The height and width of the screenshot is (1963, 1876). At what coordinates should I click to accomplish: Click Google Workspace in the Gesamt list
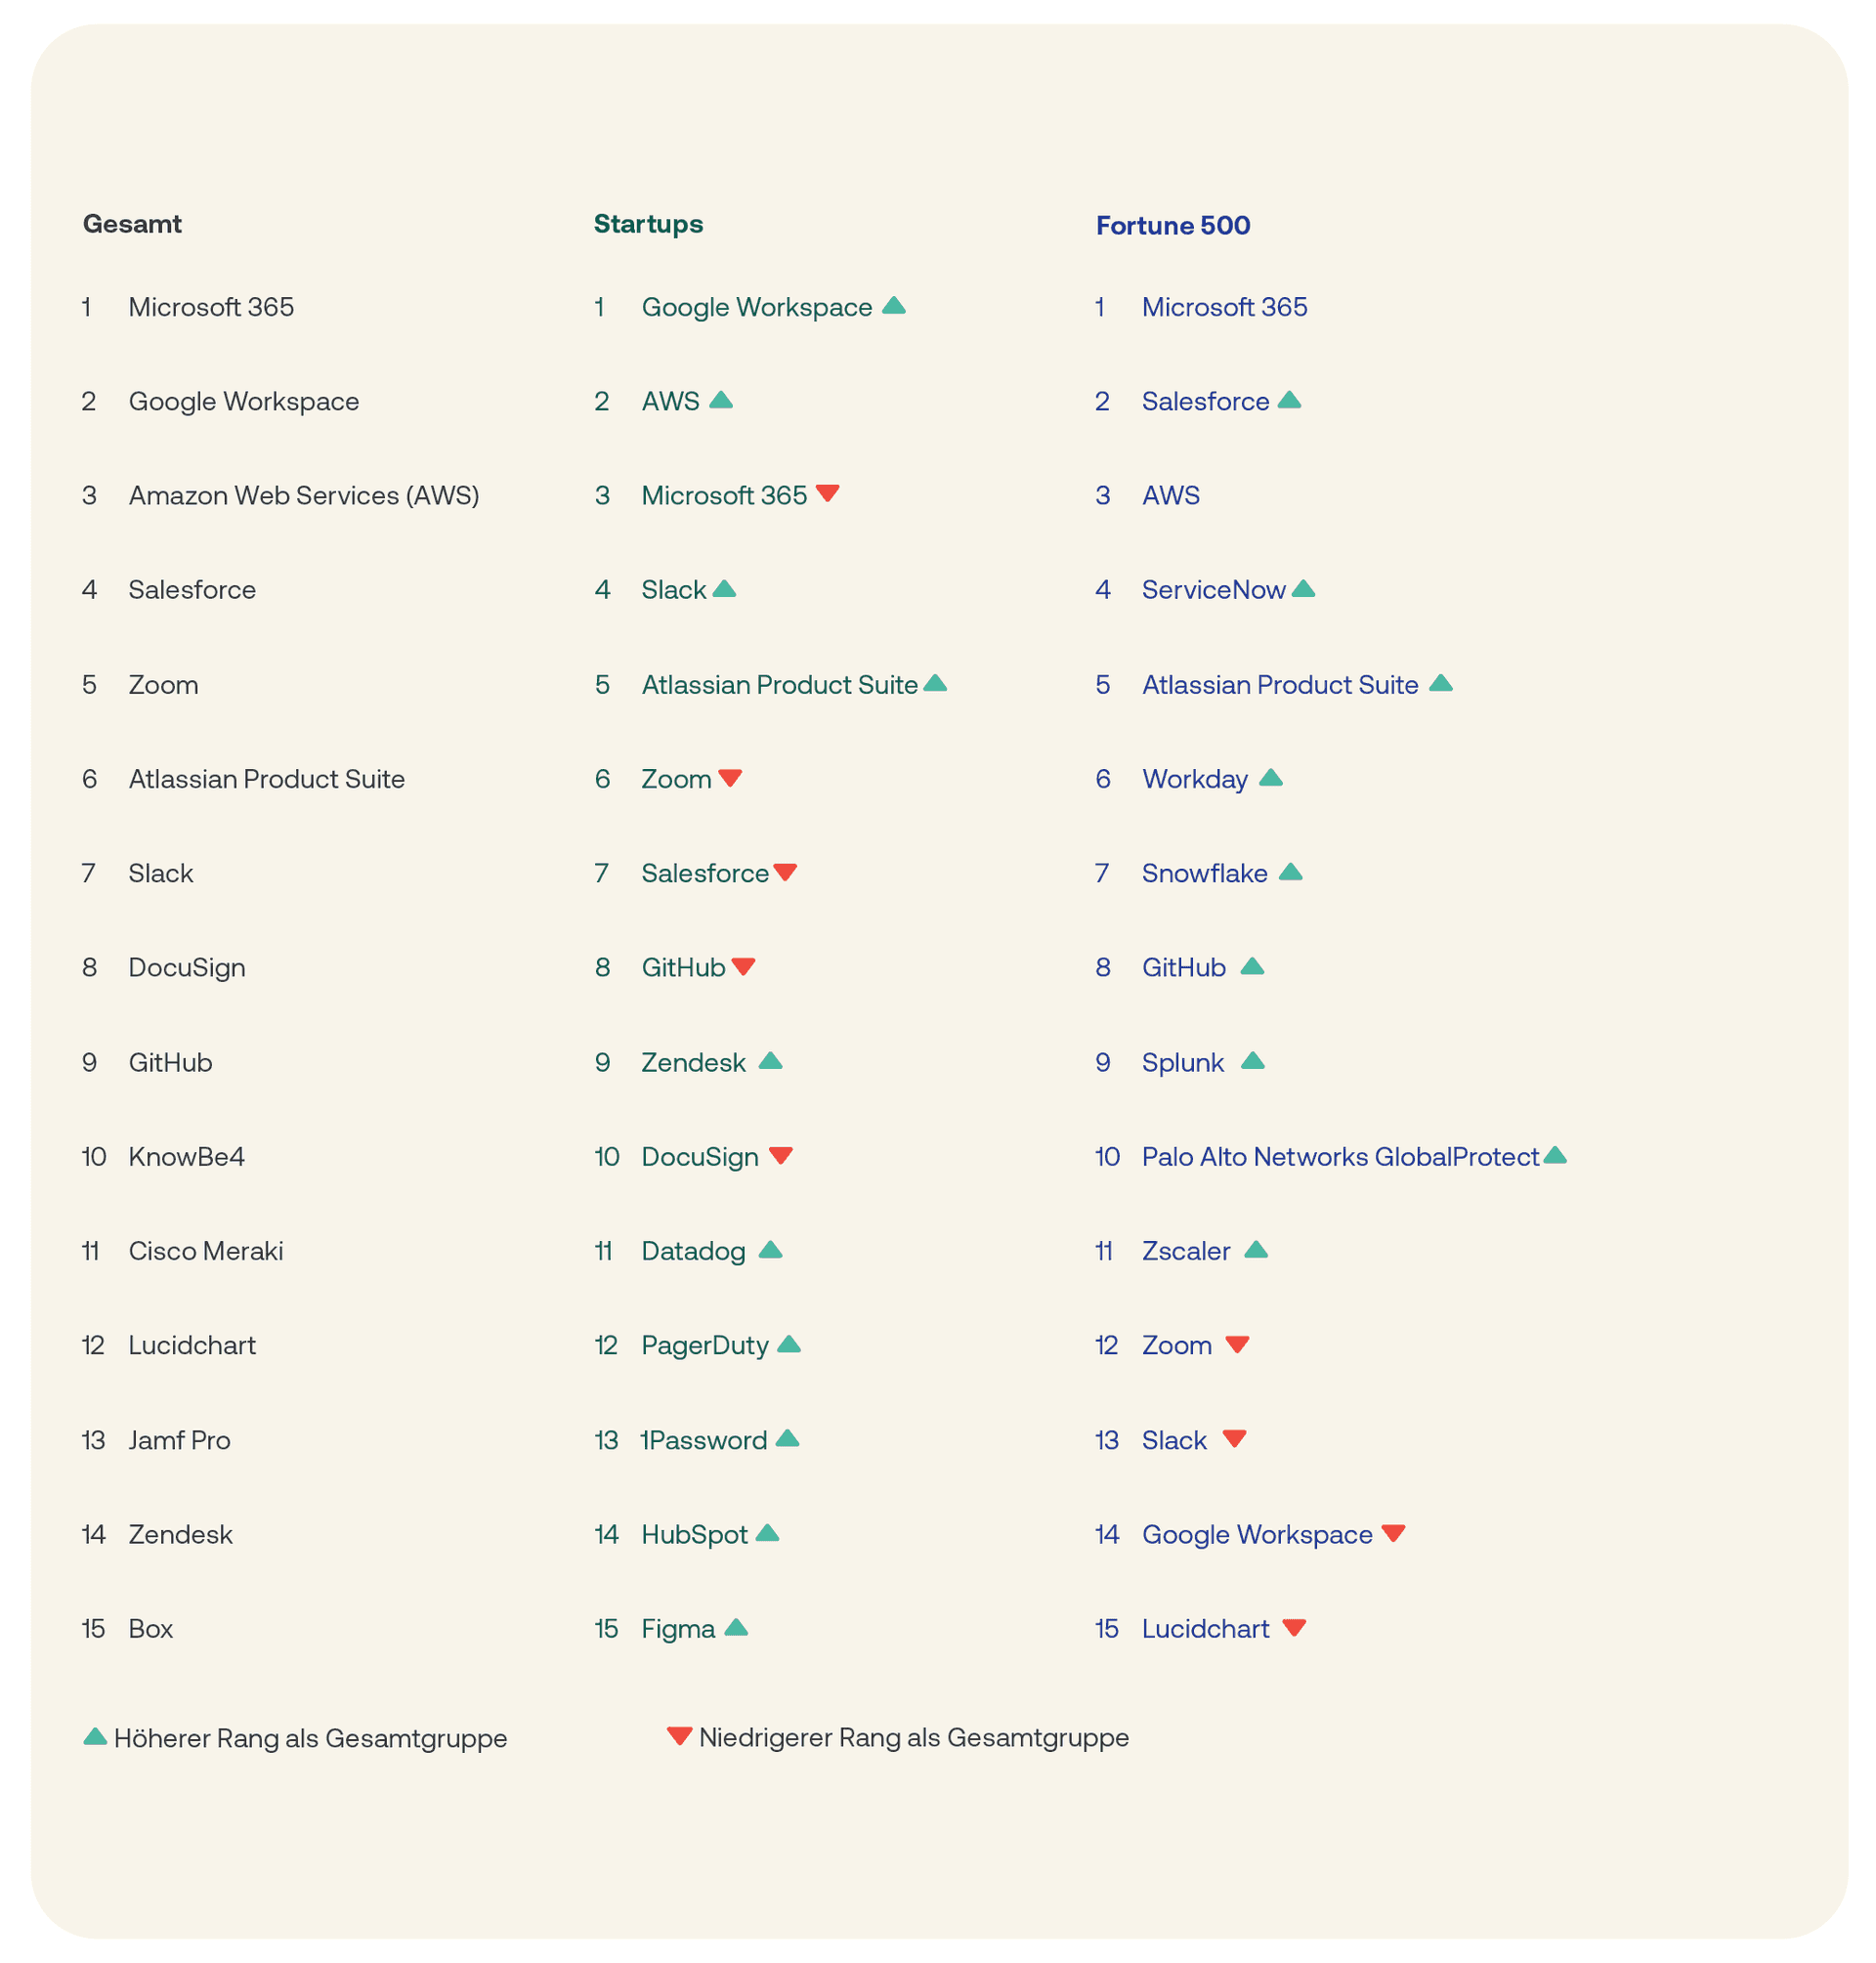coord(244,401)
